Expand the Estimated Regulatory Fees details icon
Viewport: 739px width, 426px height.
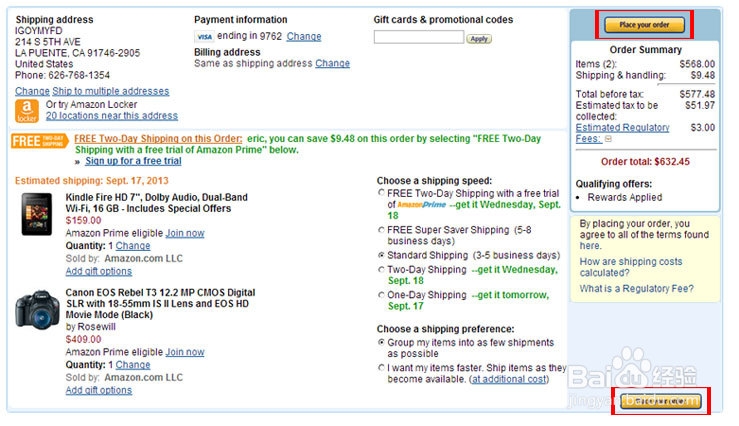pos(608,139)
